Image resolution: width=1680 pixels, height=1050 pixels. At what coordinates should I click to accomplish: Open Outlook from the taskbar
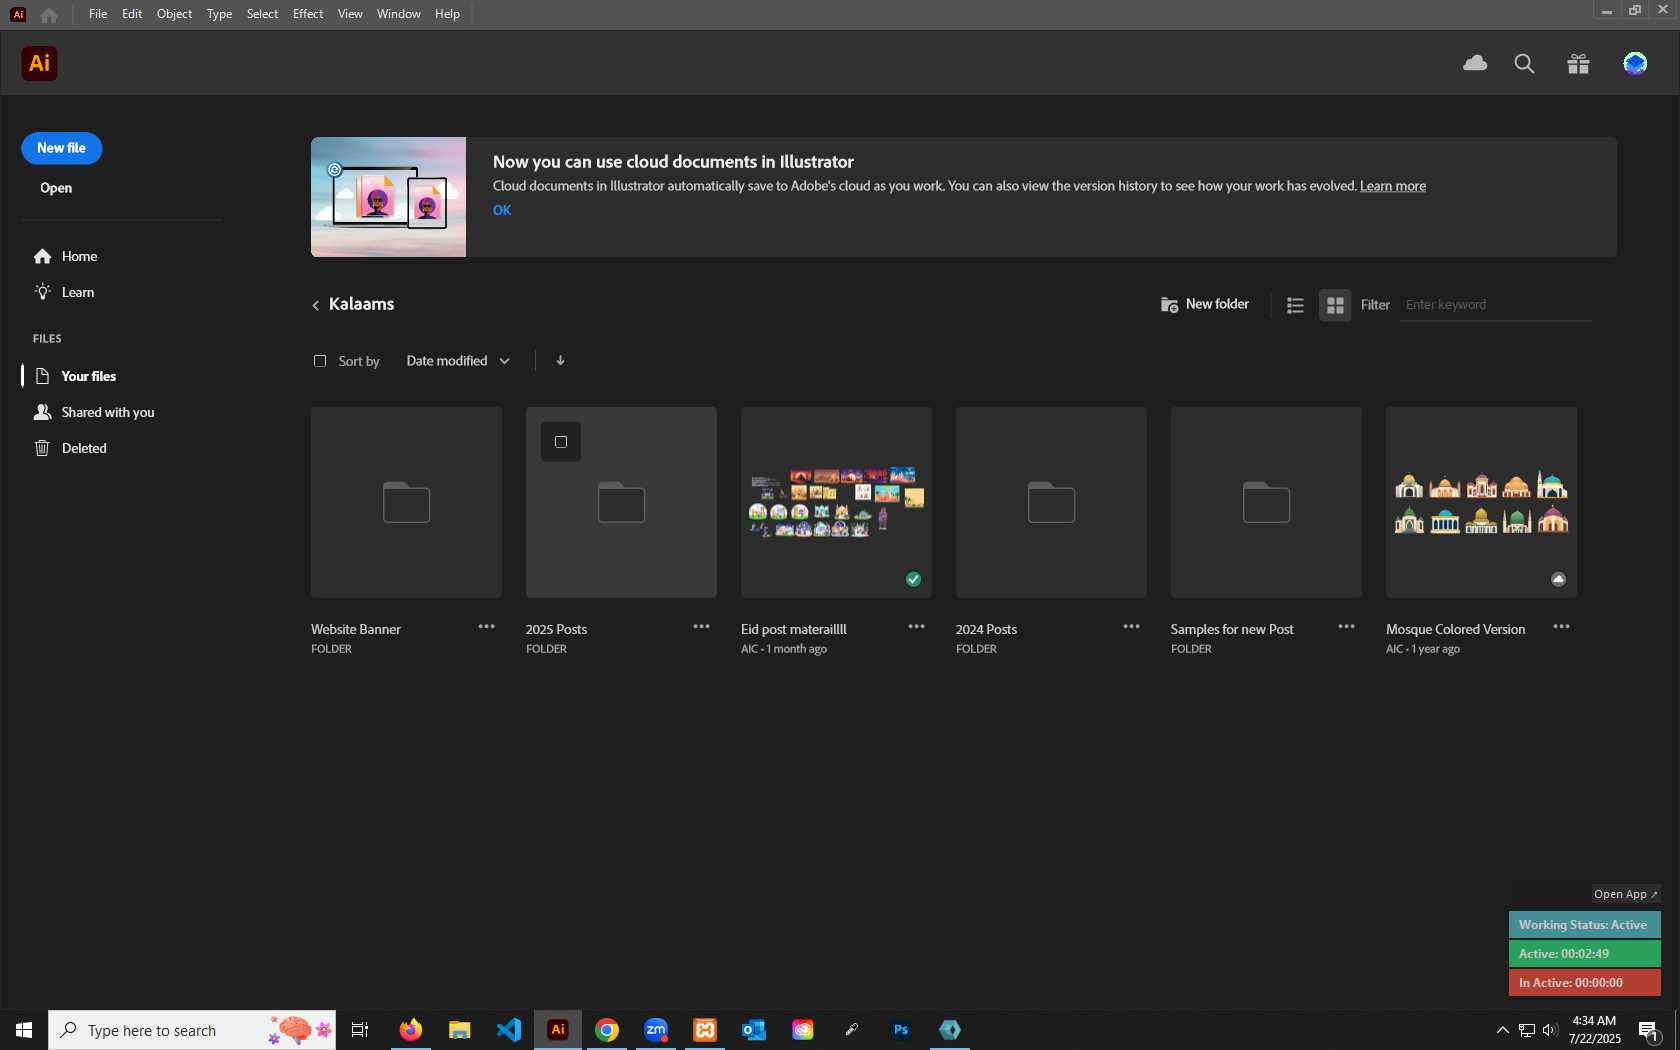click(753, 1029)
